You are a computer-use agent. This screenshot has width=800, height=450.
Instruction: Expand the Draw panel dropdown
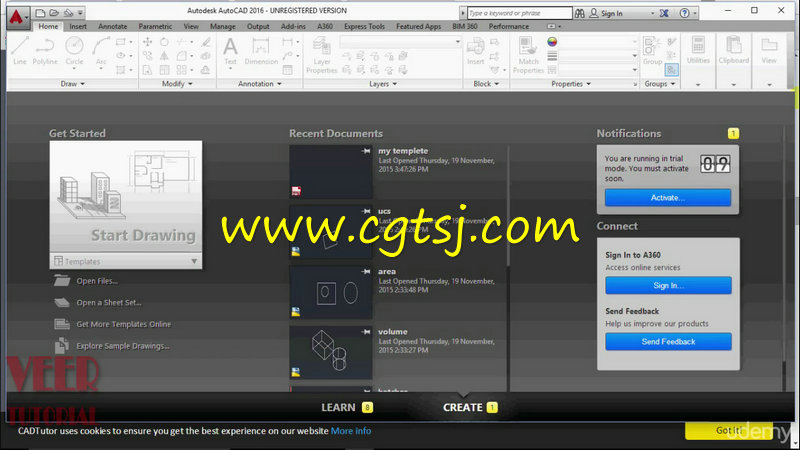pyautogui.click(x=72, y=84)
